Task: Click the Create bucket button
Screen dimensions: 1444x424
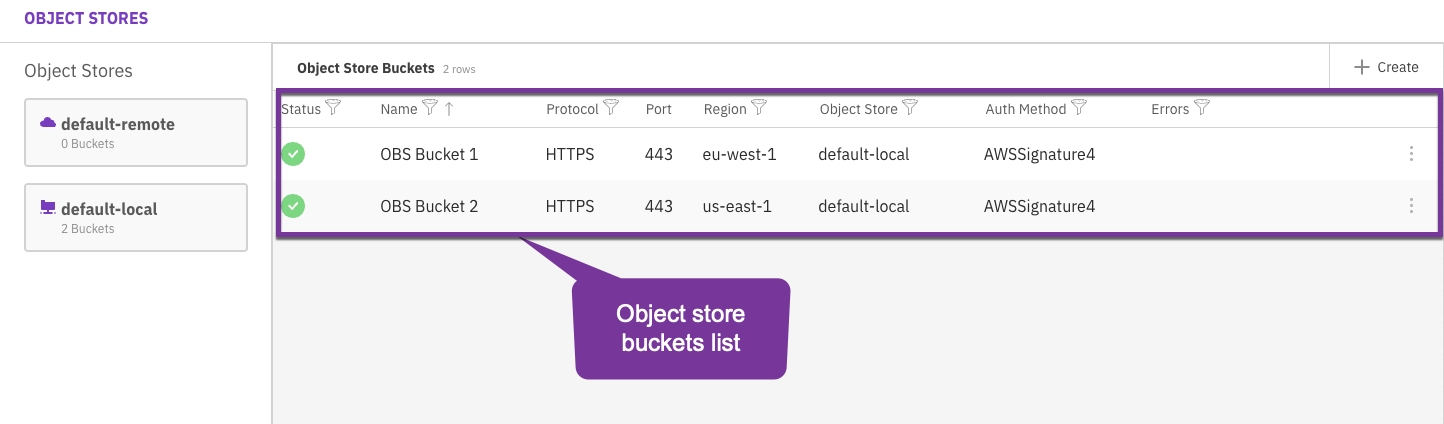Action: pyautogui.click(x=1386, y=67)
